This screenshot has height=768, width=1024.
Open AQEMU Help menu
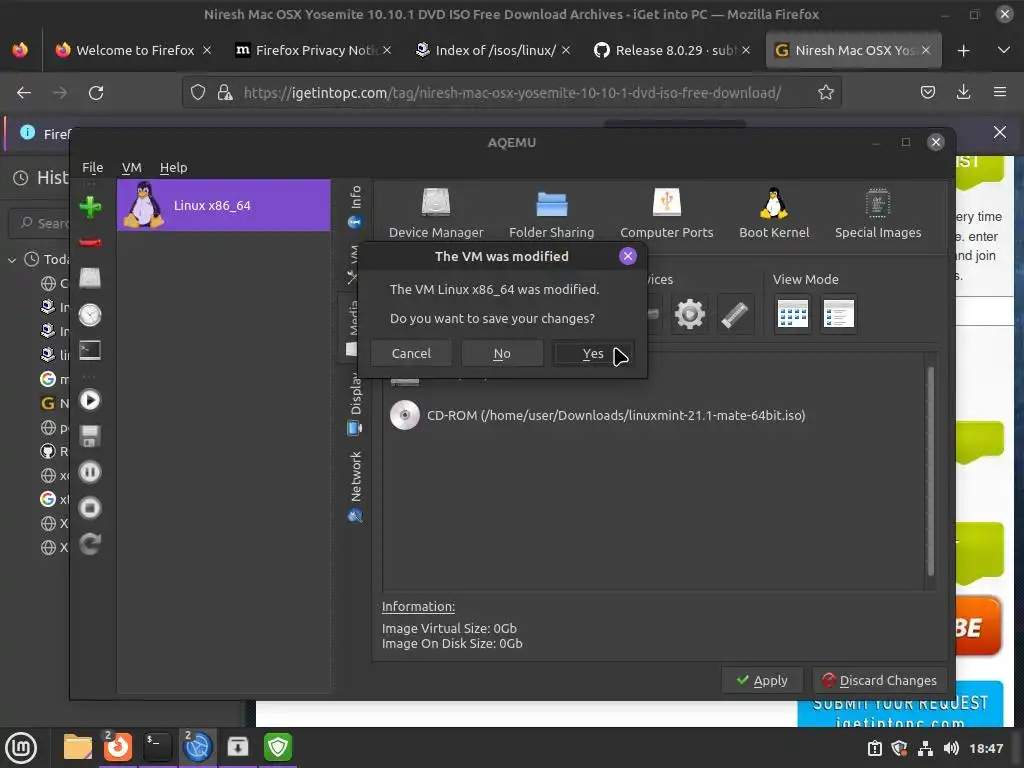click(x=173, y=168)
